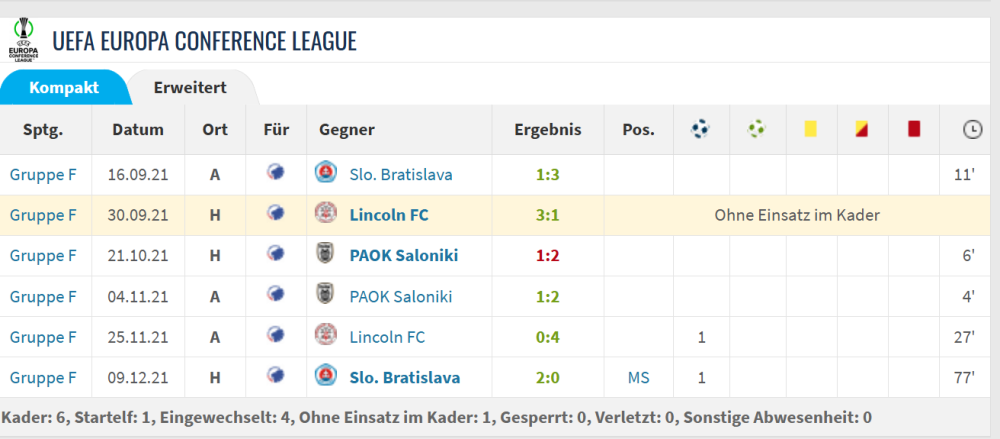Click the red card icon header
Viewport: 1000px width, 439px height.
point(913,129)
